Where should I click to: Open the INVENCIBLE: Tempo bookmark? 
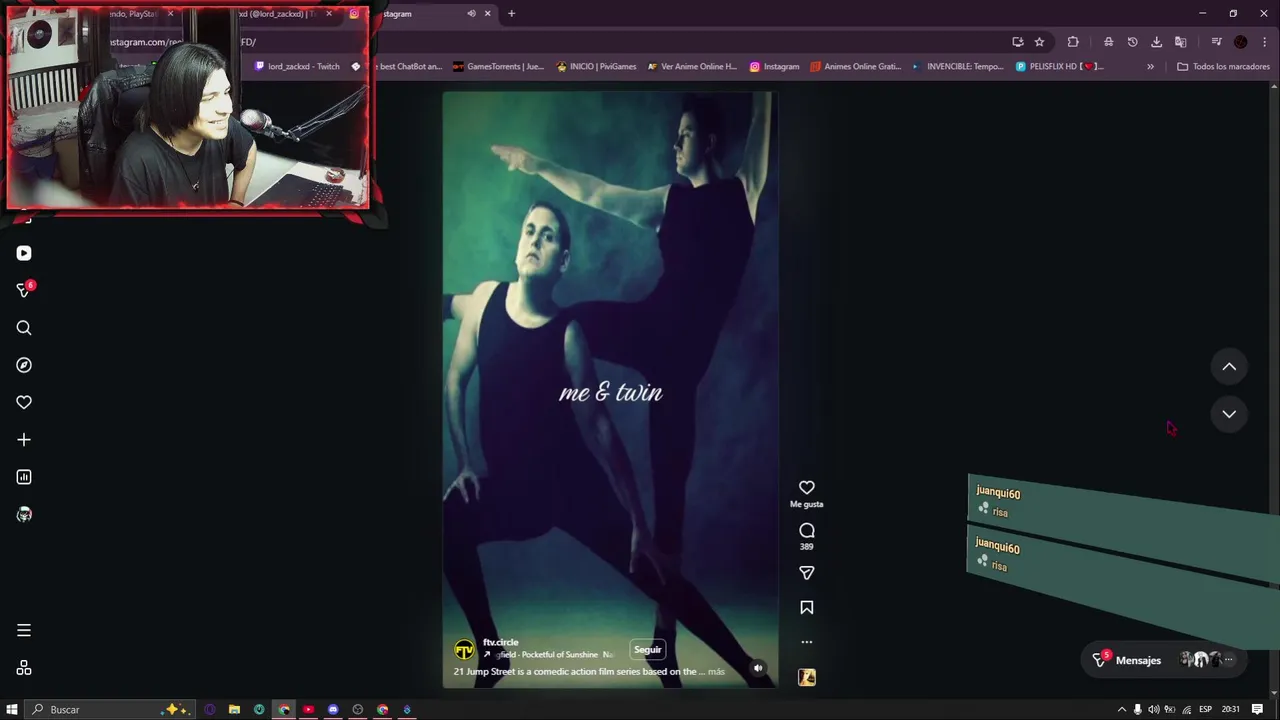tap(958, 66)
